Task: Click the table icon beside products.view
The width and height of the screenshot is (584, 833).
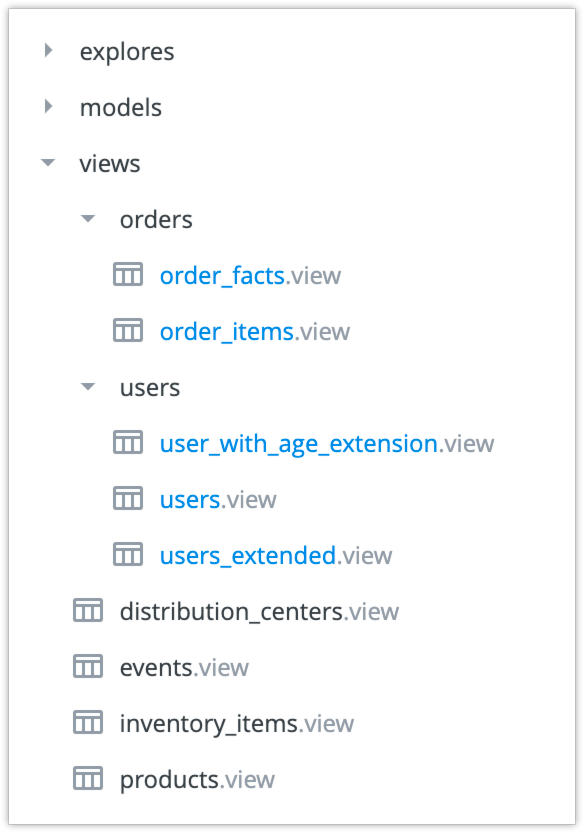Action: pyautogui.click(x=88, y=778)
